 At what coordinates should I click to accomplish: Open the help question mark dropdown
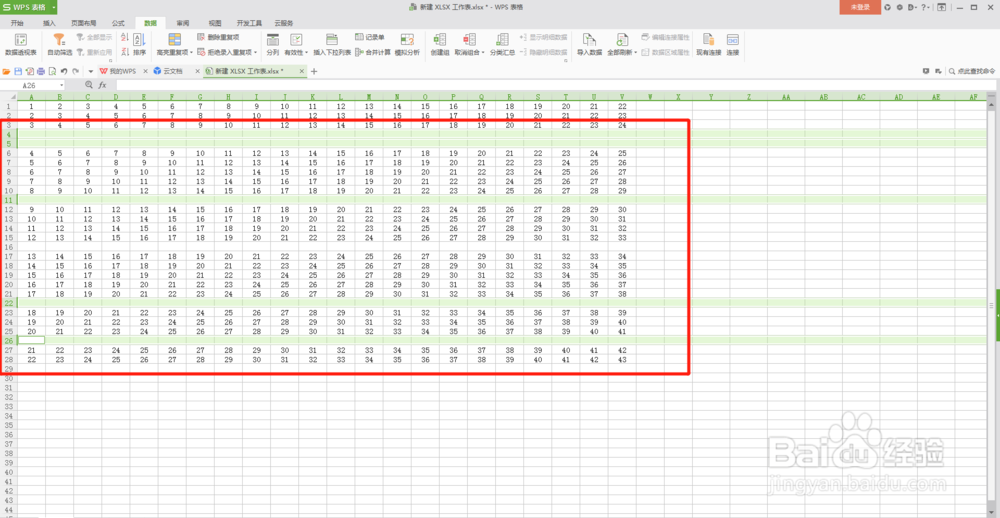click(925, 7)
